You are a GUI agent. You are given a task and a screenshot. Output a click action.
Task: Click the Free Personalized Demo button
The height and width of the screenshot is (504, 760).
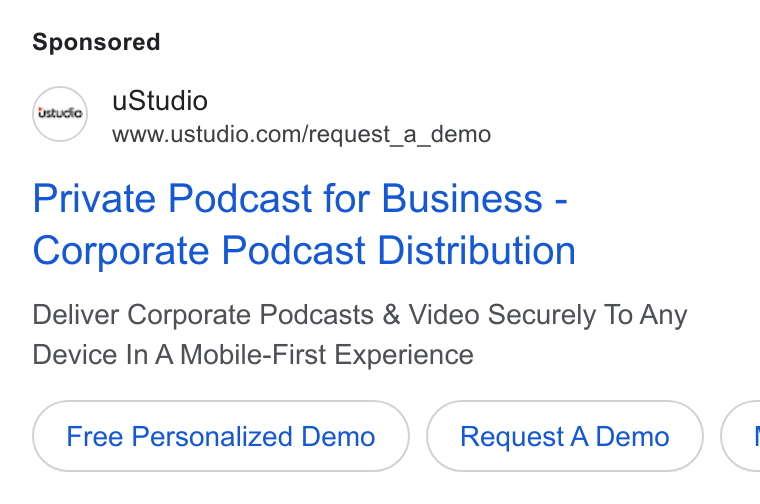(221, 436)
